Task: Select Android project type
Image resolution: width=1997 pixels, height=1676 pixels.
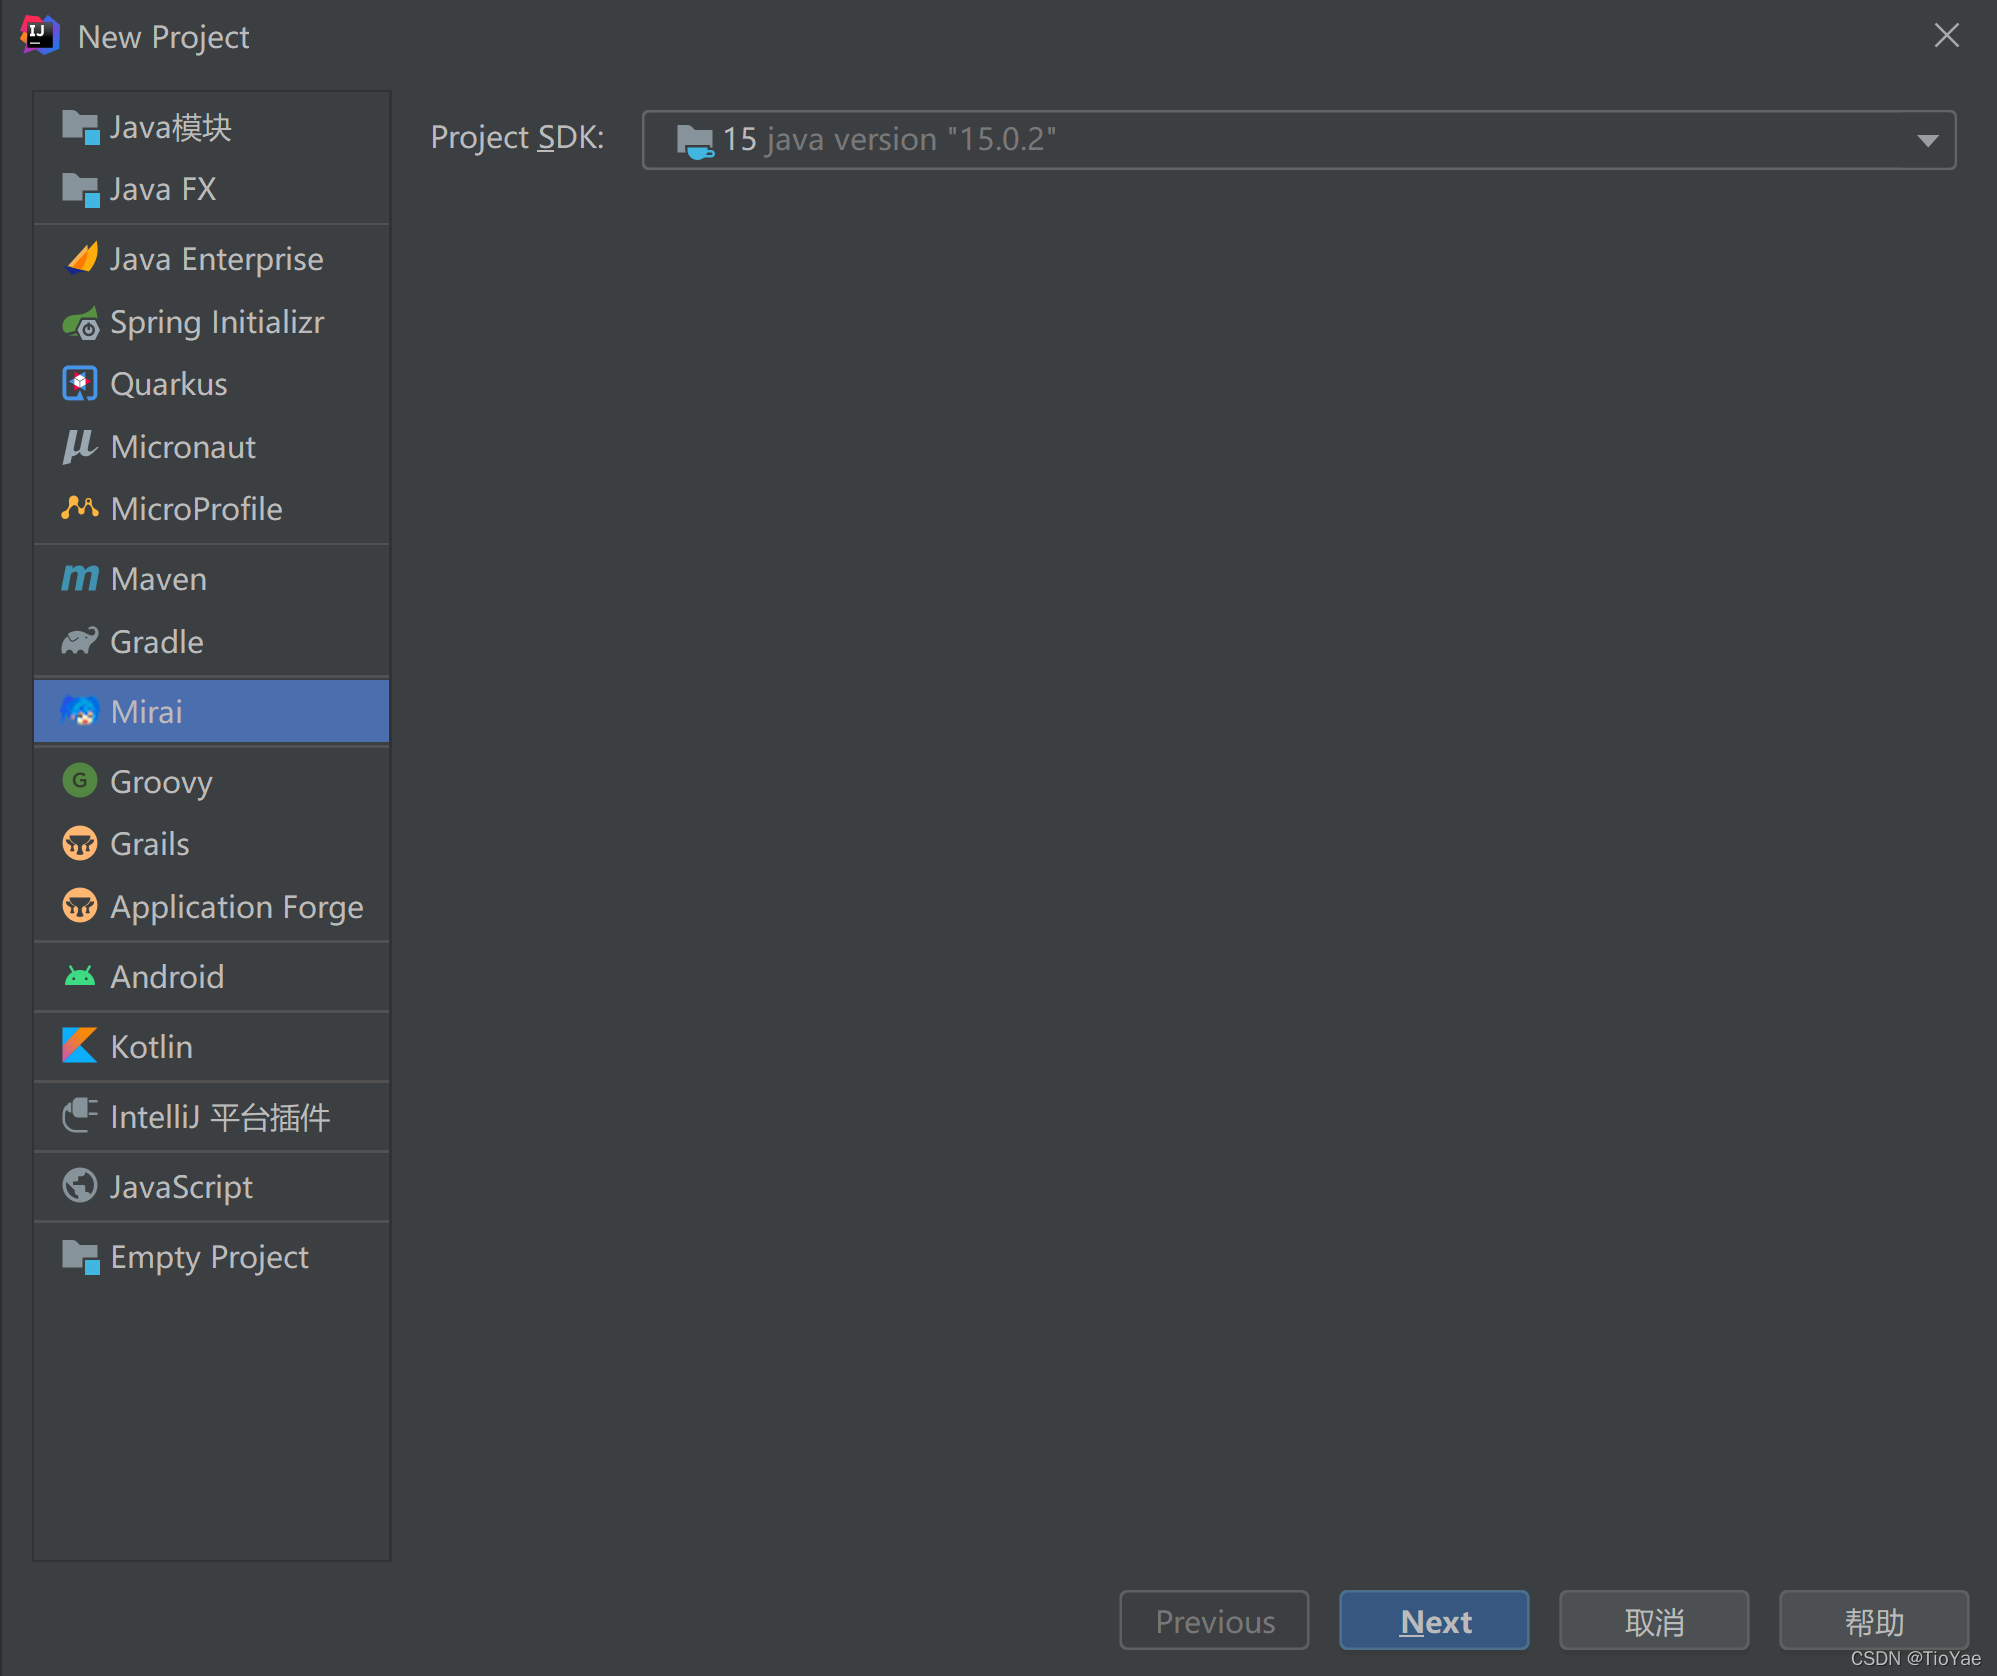Action: click(x=211, y=977)
